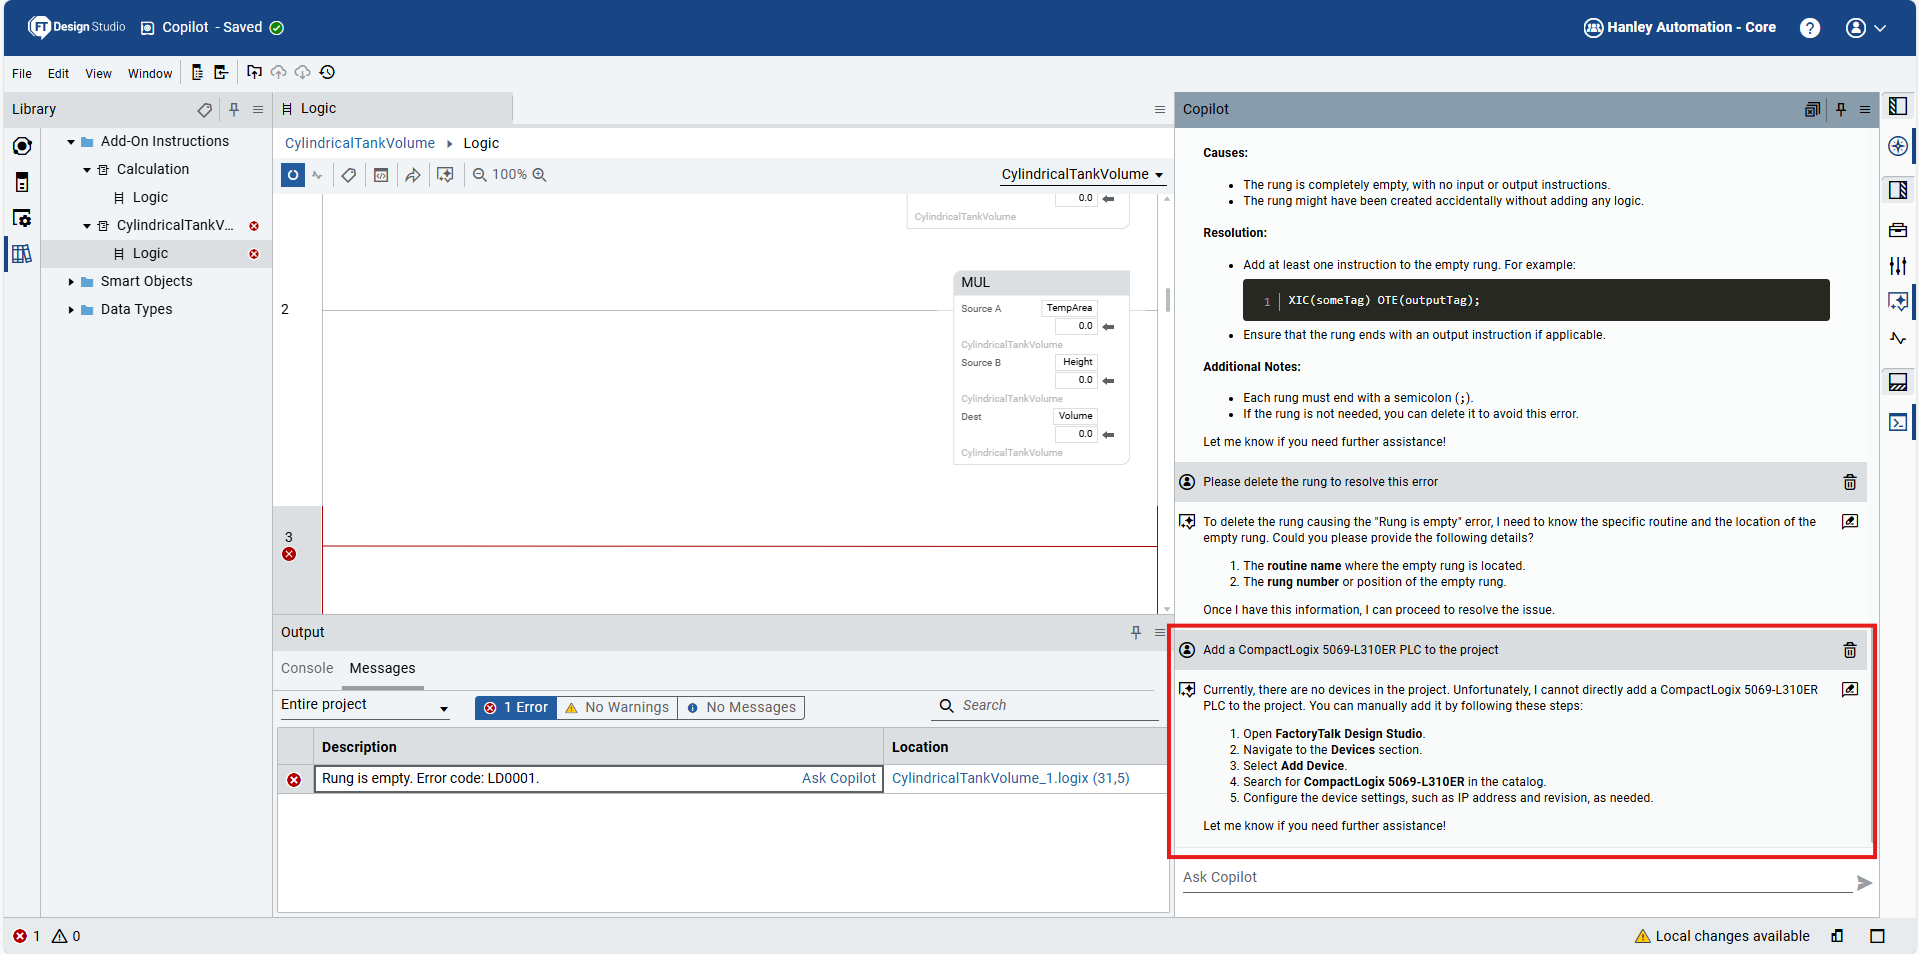Expand the Smart Objects folder
The image size is (1919, 954).
pyautogui.click(x=71, y=282)
